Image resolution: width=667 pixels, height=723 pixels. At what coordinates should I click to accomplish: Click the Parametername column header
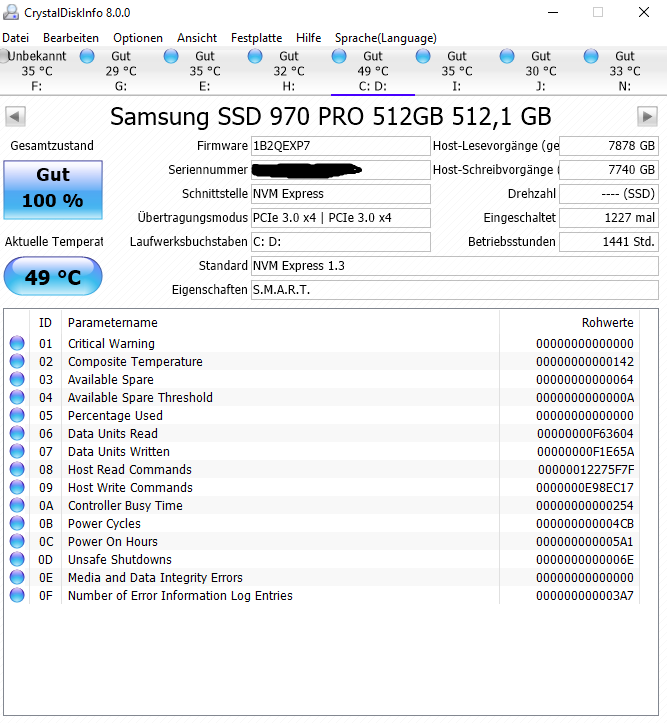tap(280, 322)
